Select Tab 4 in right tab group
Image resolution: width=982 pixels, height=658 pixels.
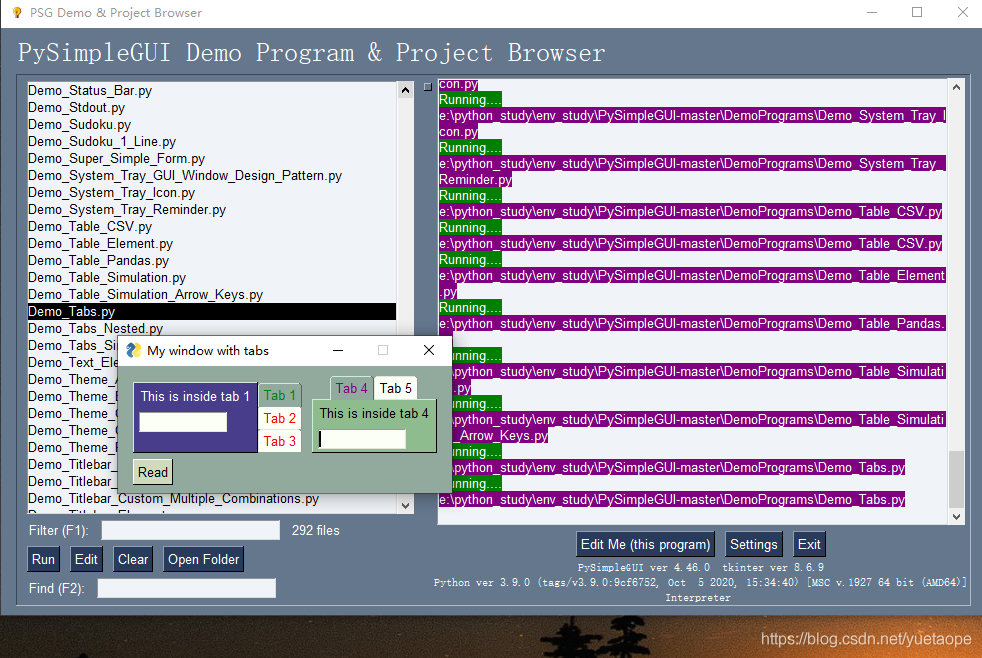351,388
